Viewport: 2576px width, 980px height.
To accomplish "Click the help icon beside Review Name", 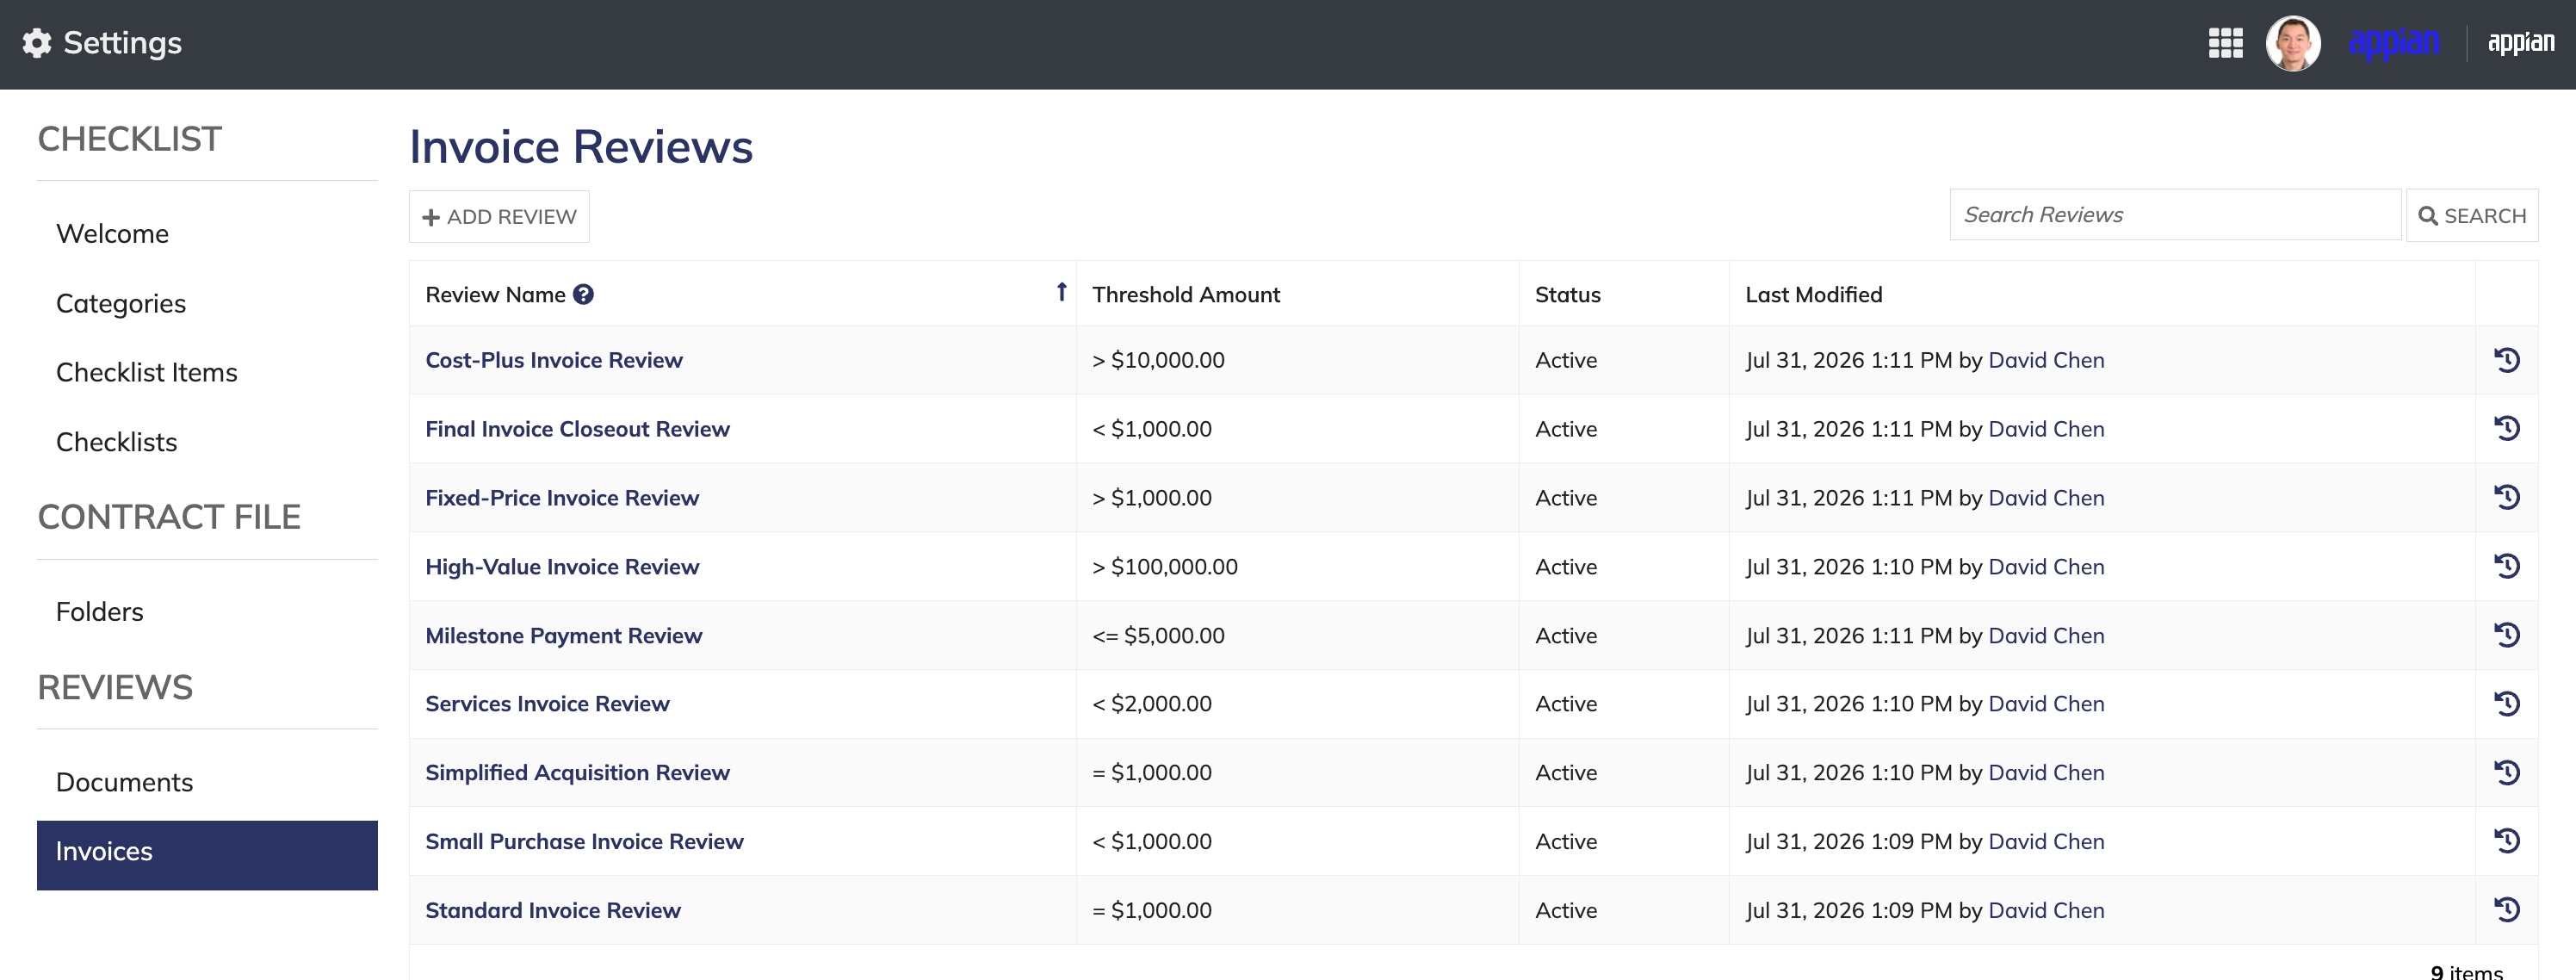I will (x=583, y=294).
